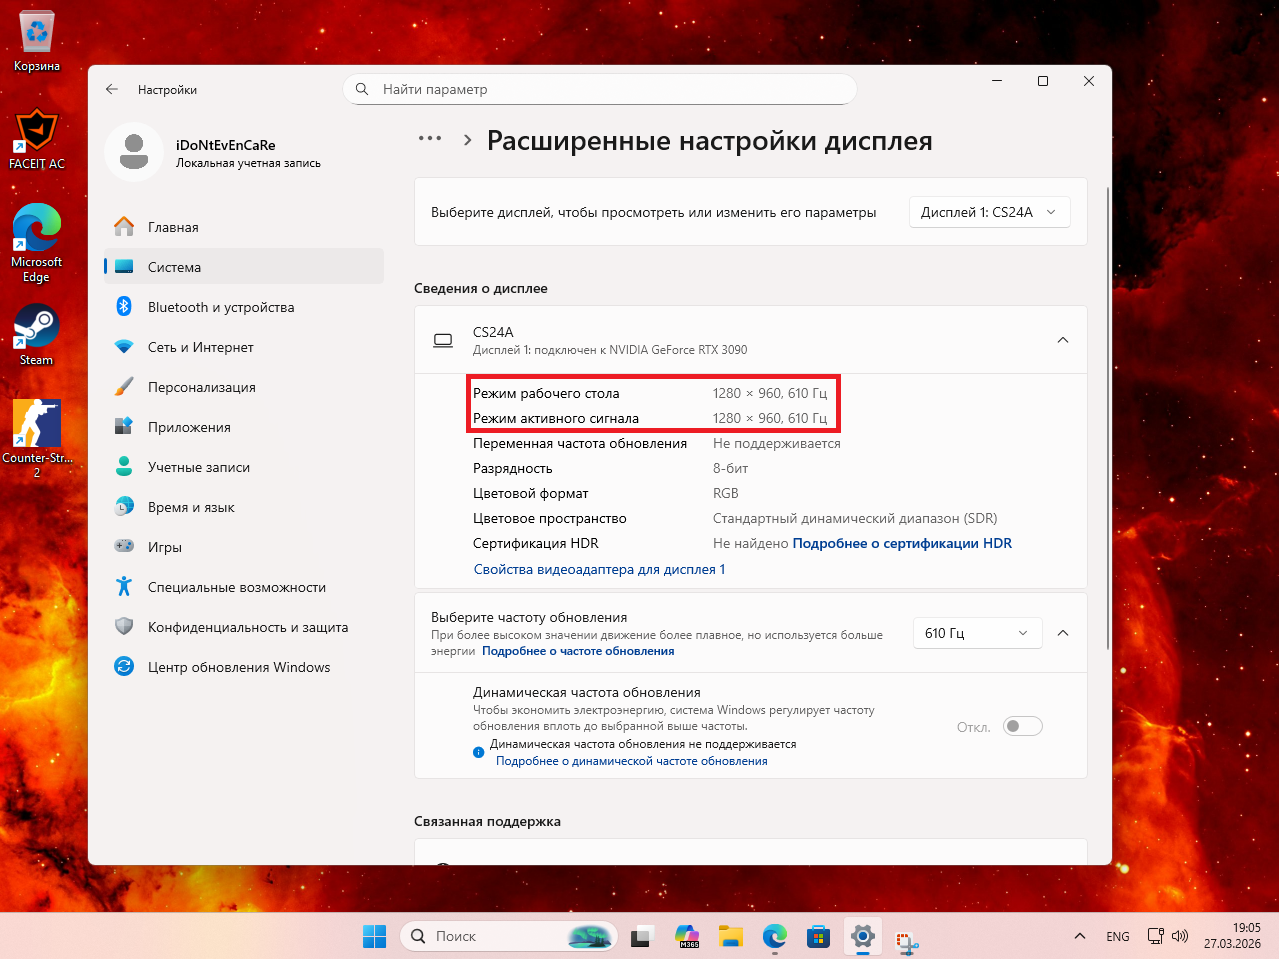Click the 8-бит value text
This screenshot has height=959, width=1279.
(731, 468)
